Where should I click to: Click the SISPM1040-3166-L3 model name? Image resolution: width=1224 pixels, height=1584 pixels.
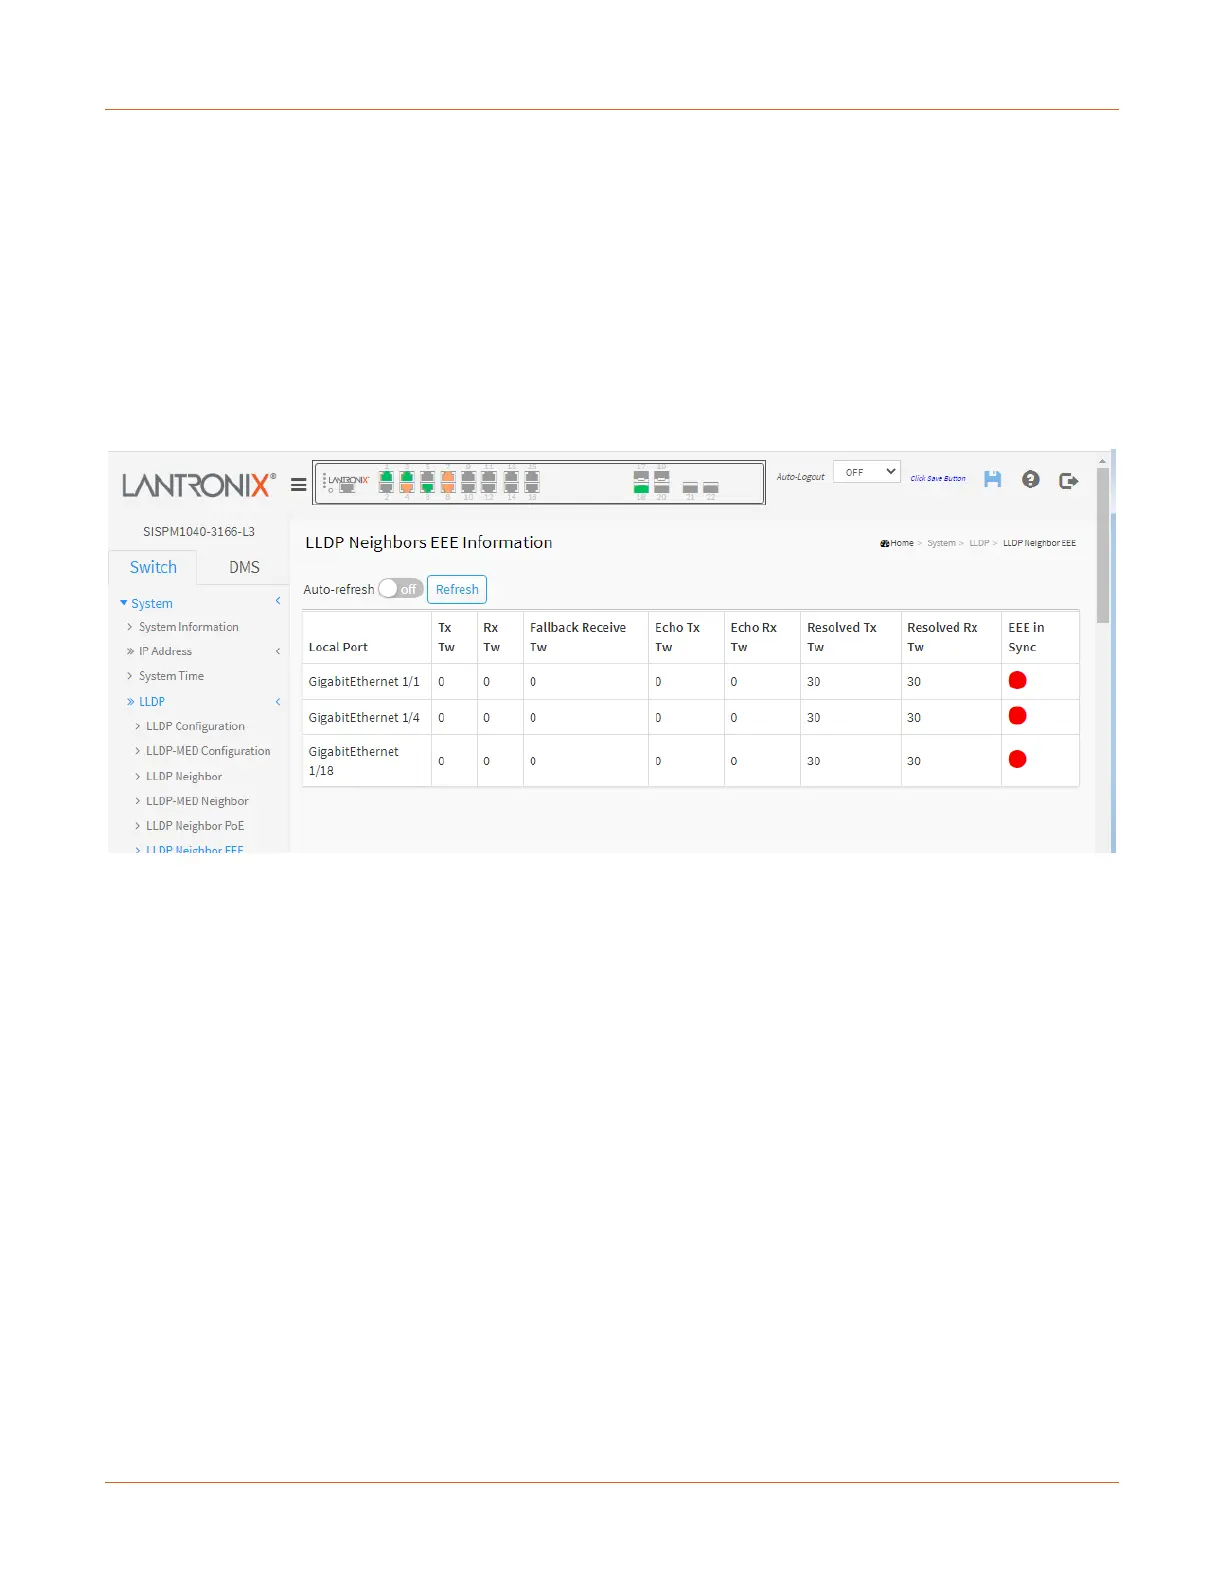(x=199, y=532)
